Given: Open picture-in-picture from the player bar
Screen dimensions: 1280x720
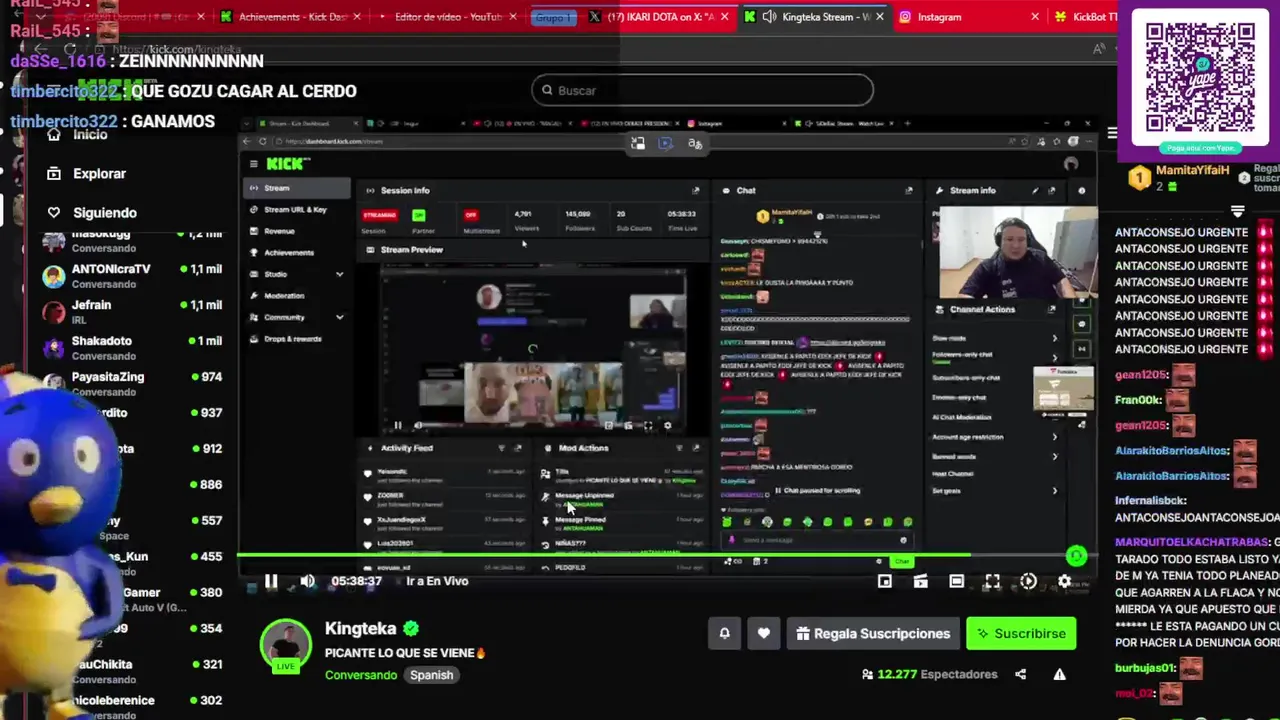Looking at the screenshot, I should [884, 581].
